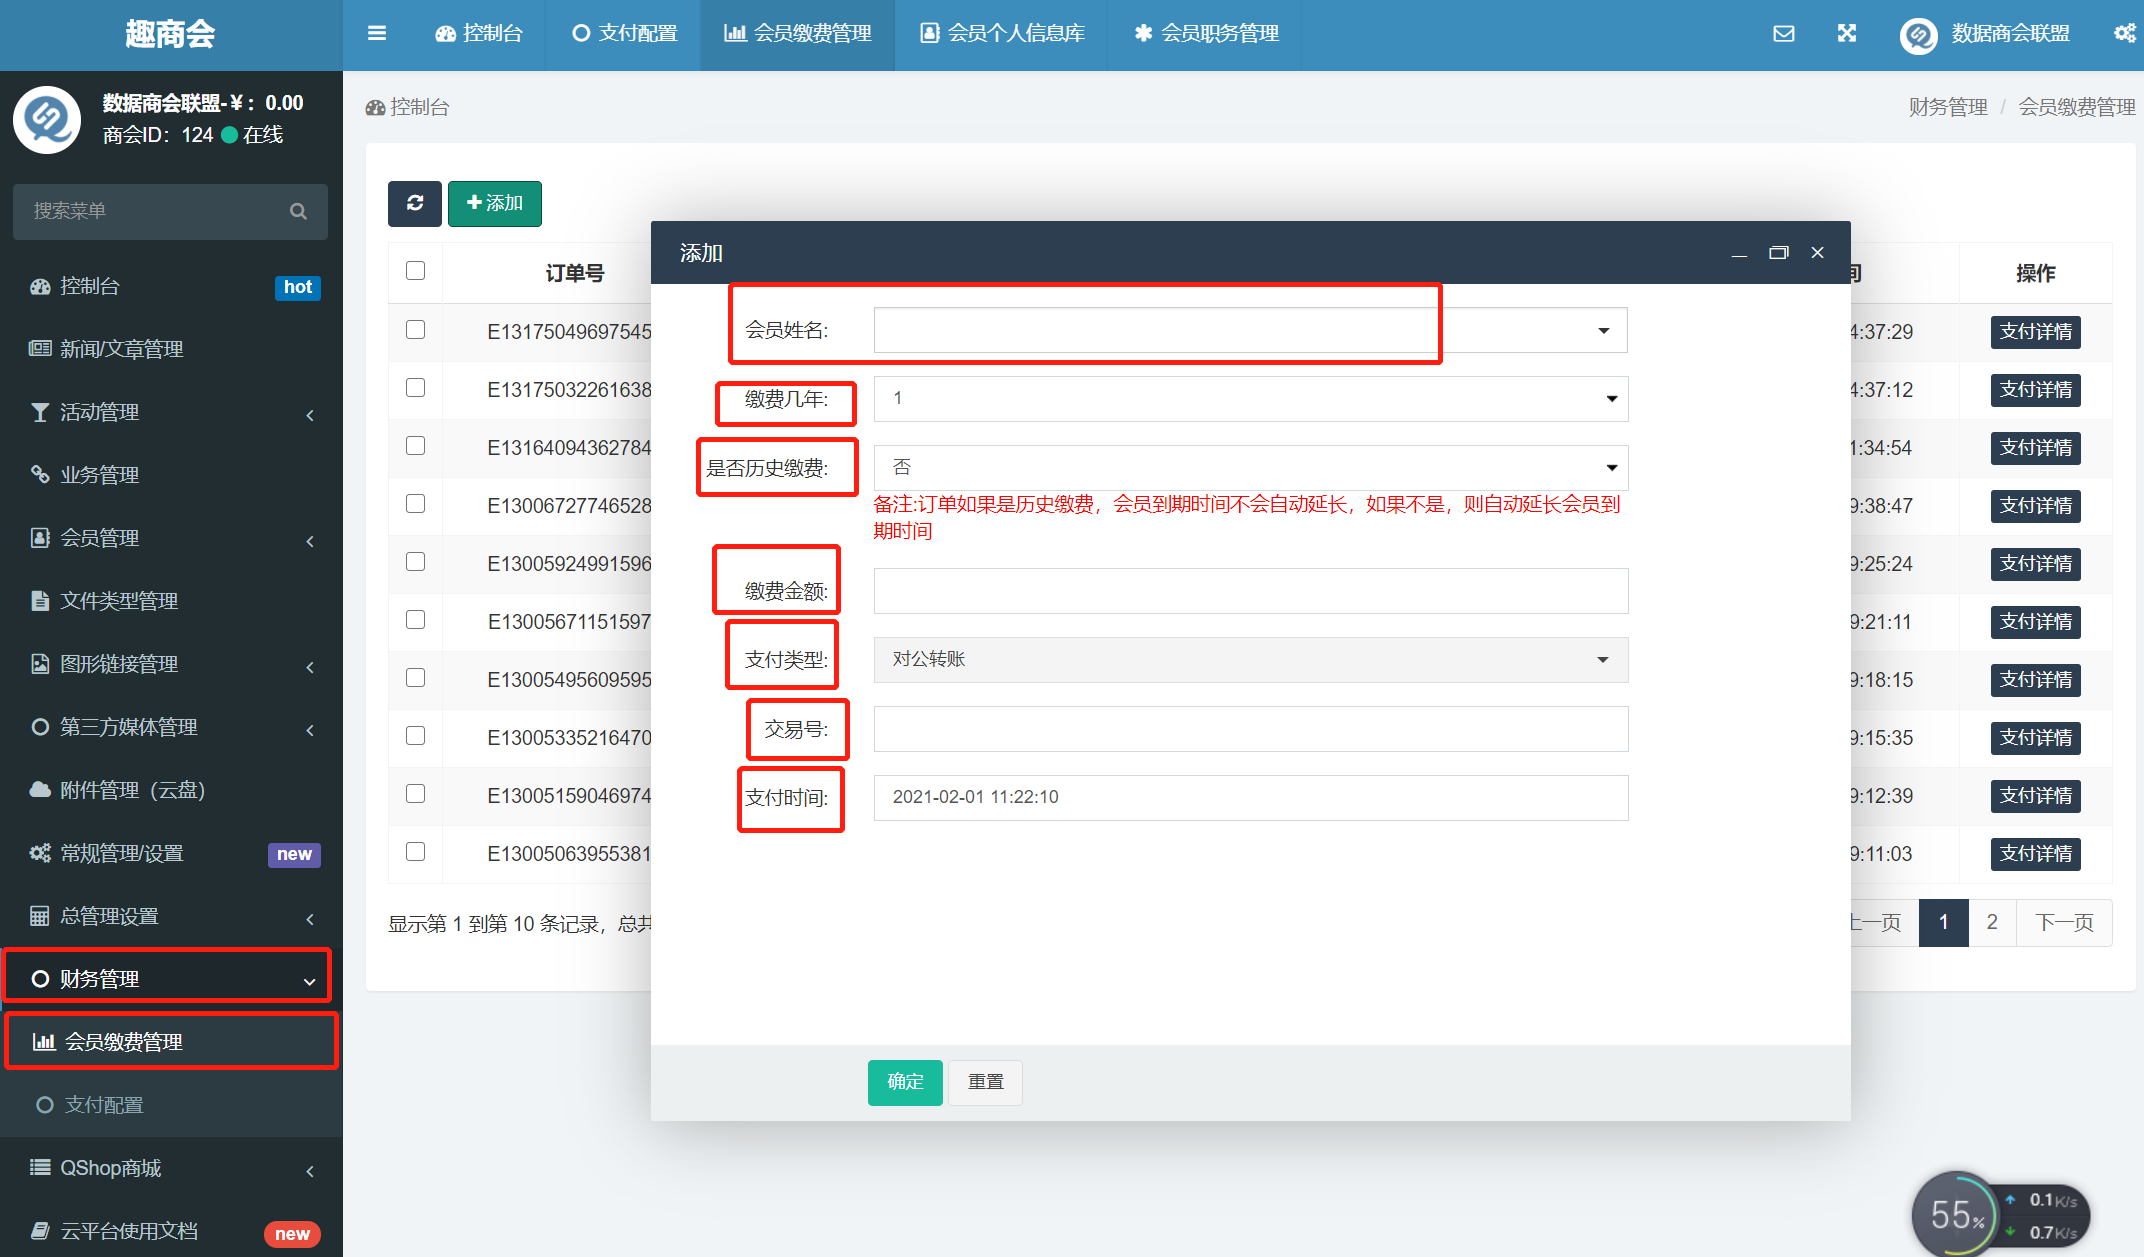Open the 缴费几年 dropdown

coord(1250,399)
